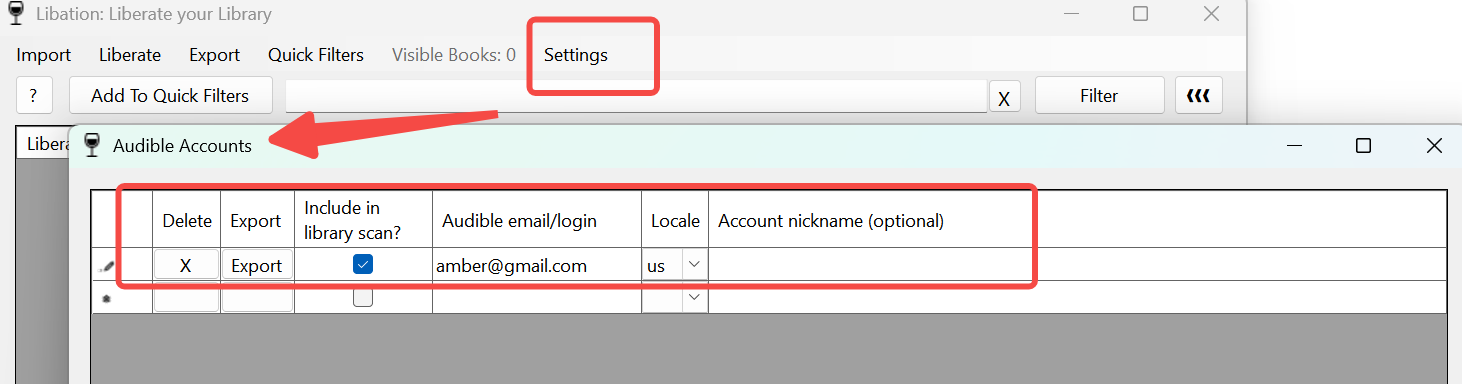Screen dimensions: 1462x384
Task: Click the Delete column header
Action: [x=187, y=220]
